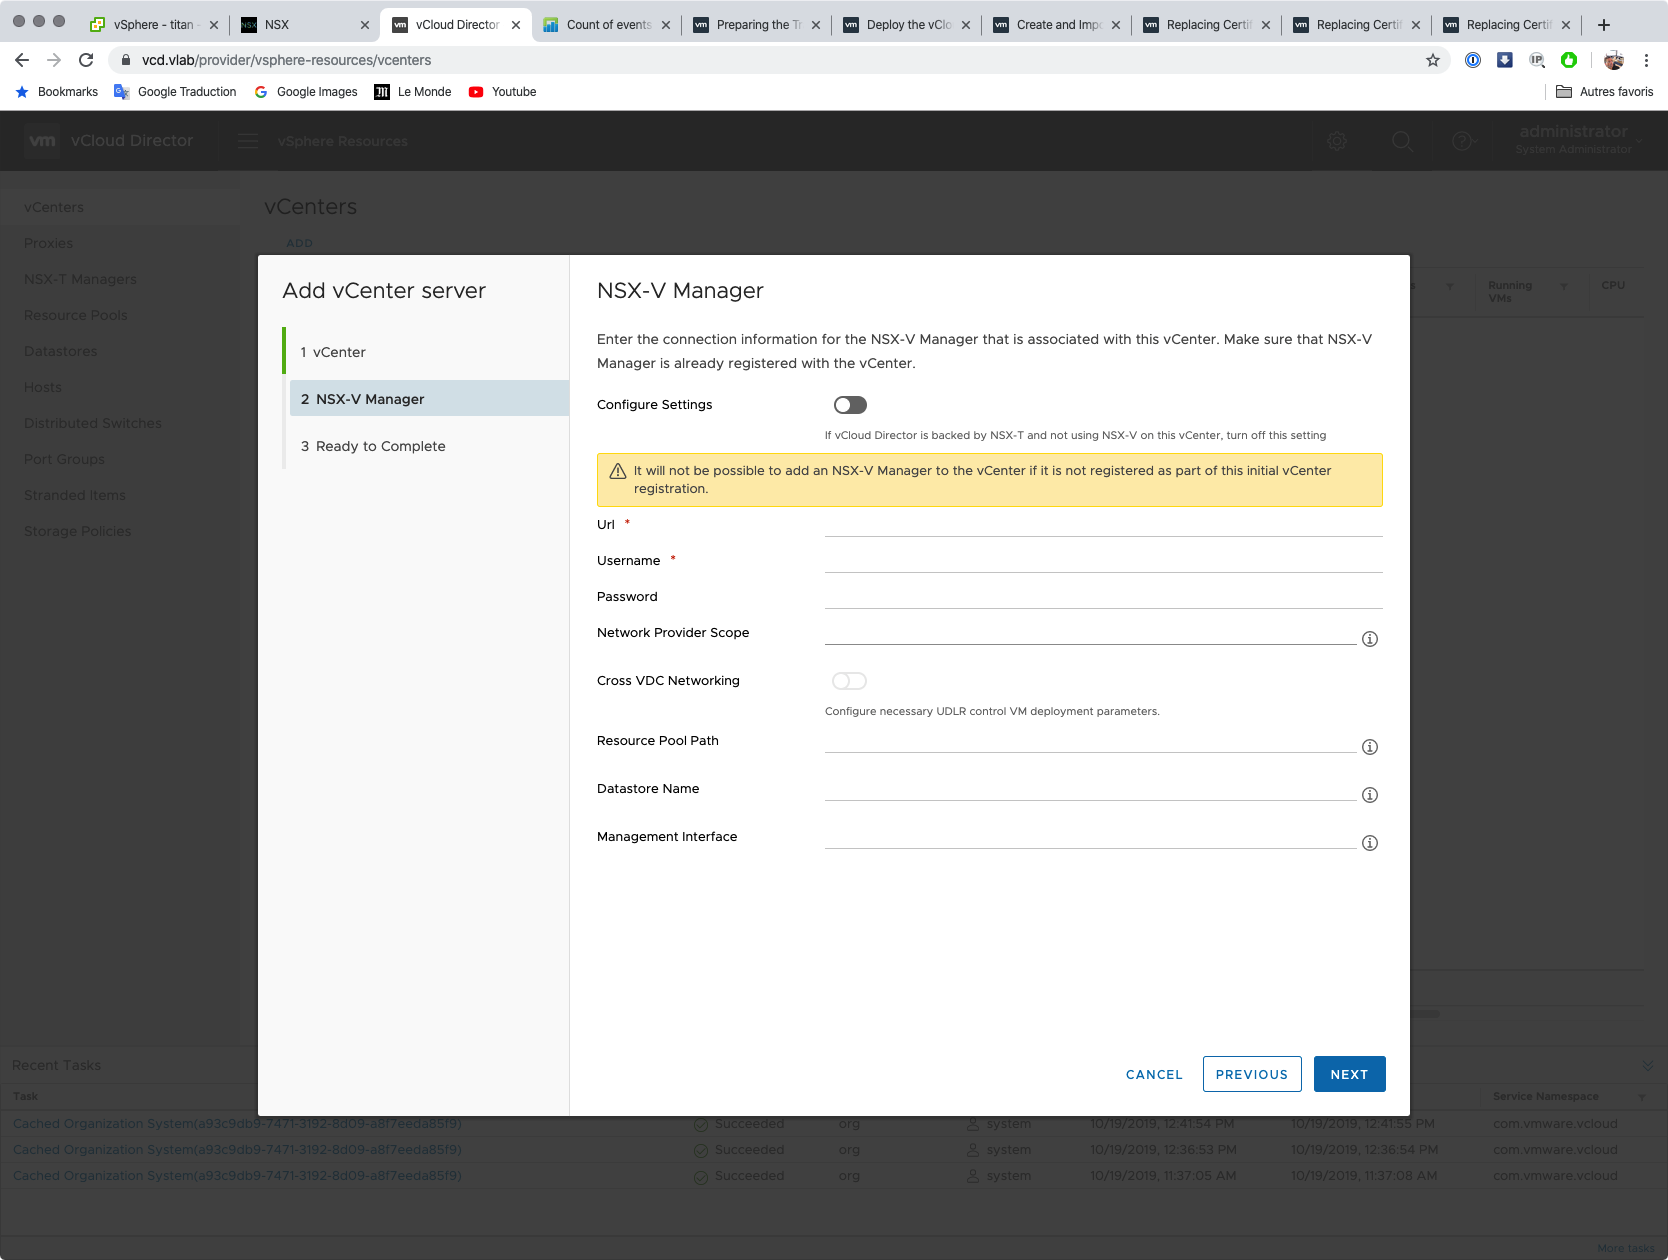Toggle the Configure Settings switch

pos(850,405)
